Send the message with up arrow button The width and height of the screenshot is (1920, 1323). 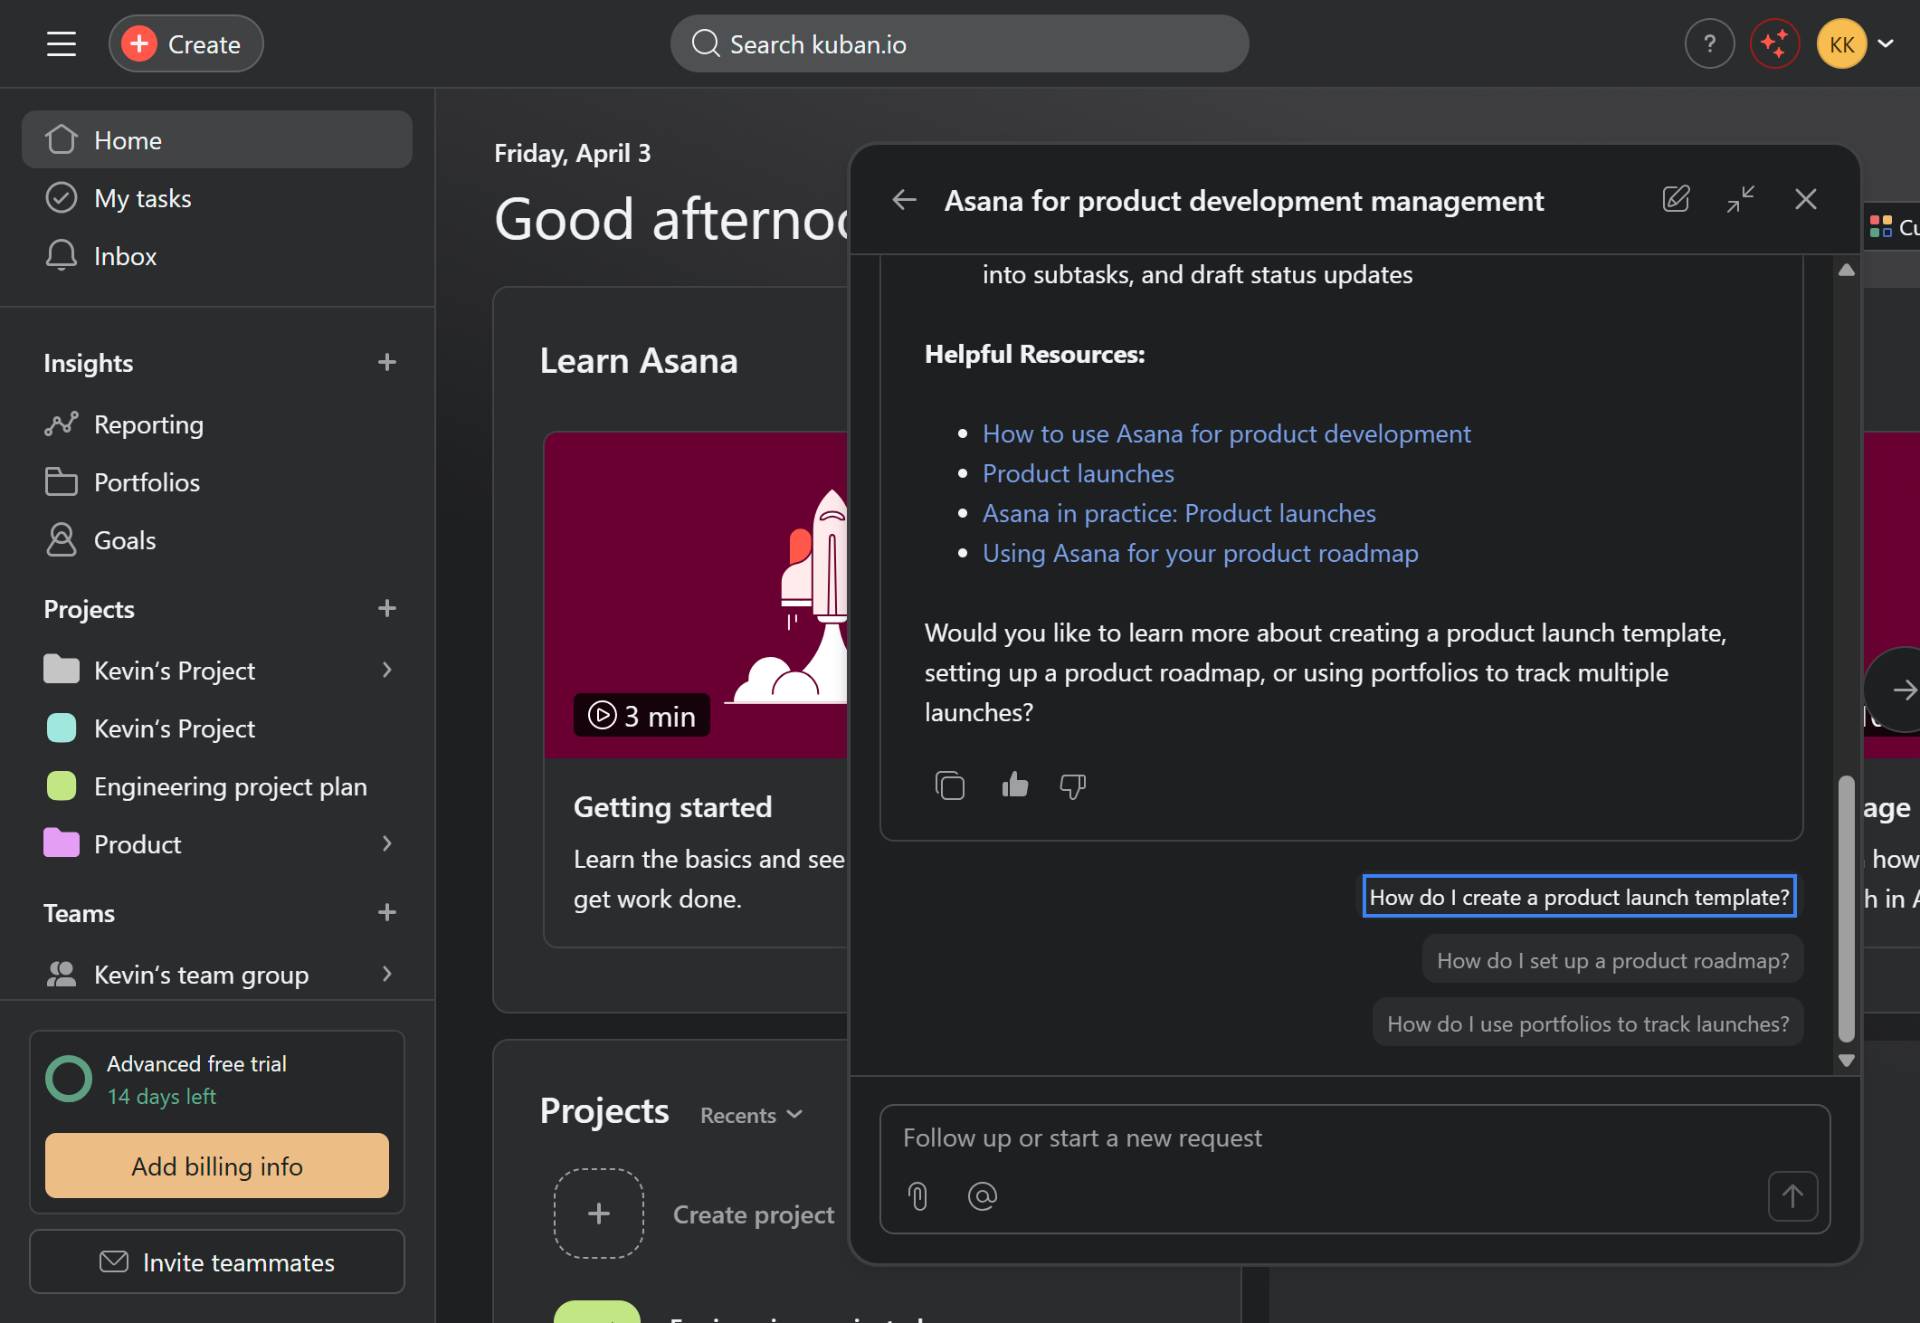point(1792,1196)
